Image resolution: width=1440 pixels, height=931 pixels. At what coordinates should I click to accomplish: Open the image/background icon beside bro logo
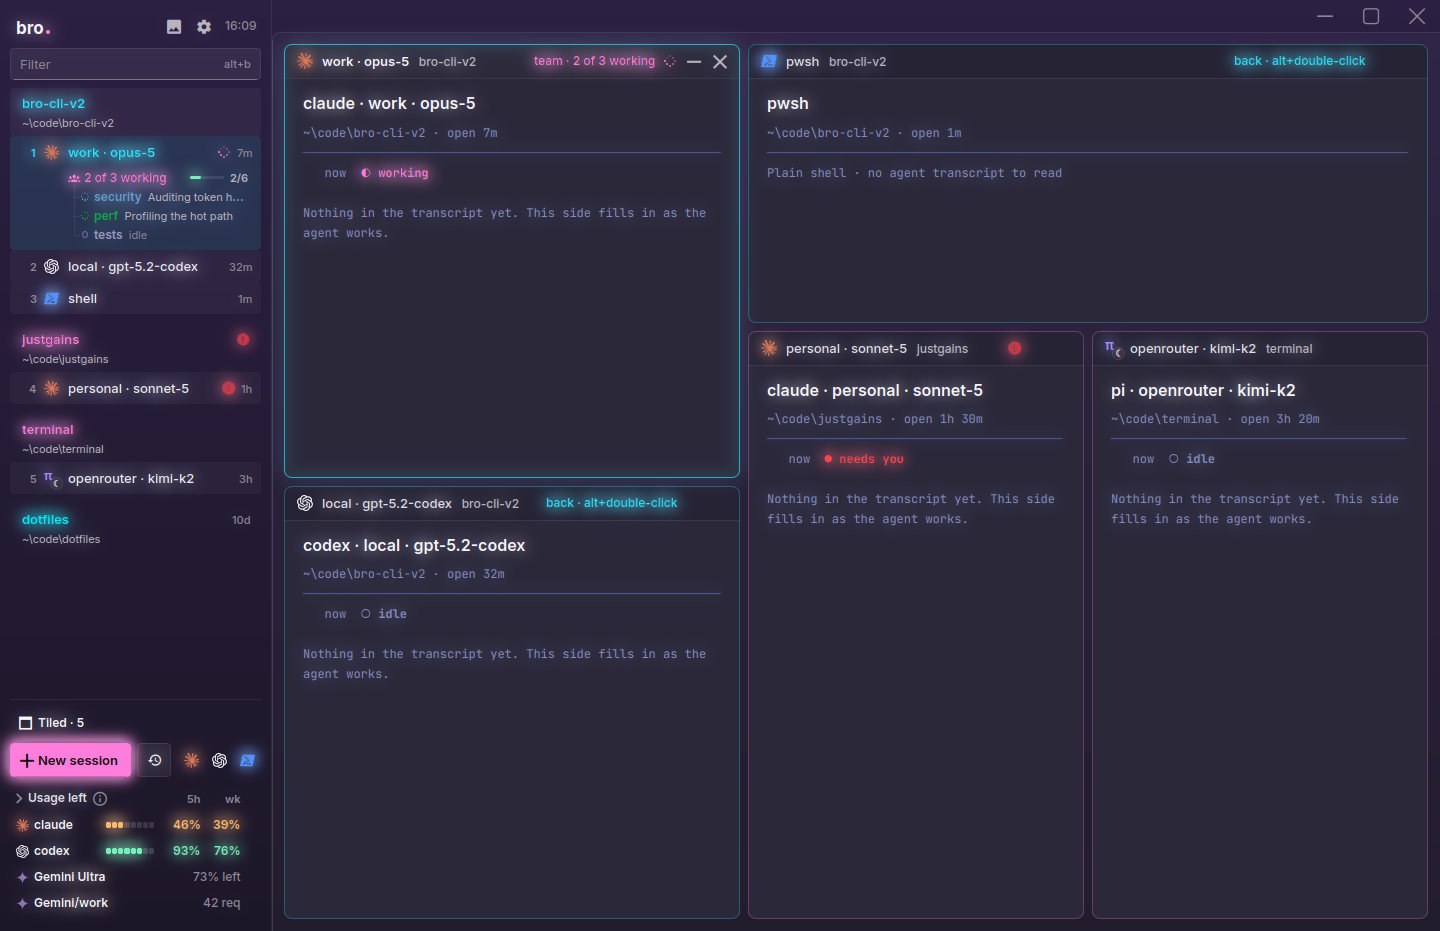[174, 27]
